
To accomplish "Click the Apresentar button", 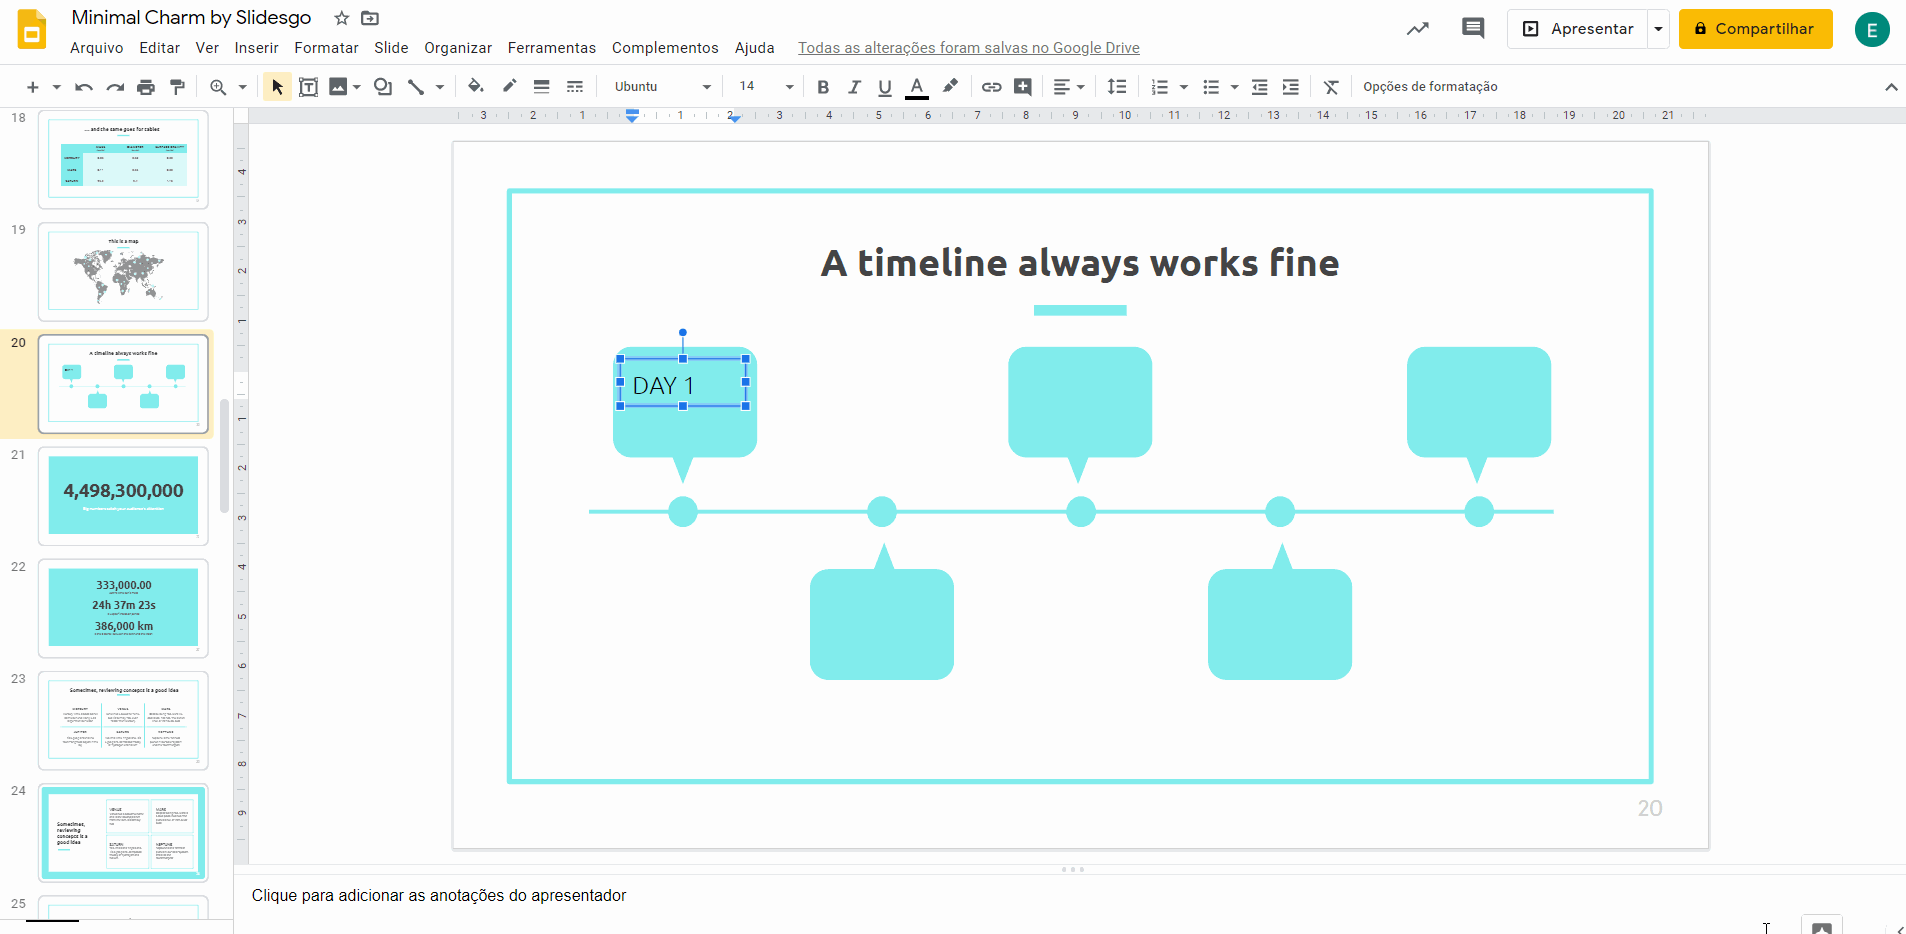I will pos(1577,29).
